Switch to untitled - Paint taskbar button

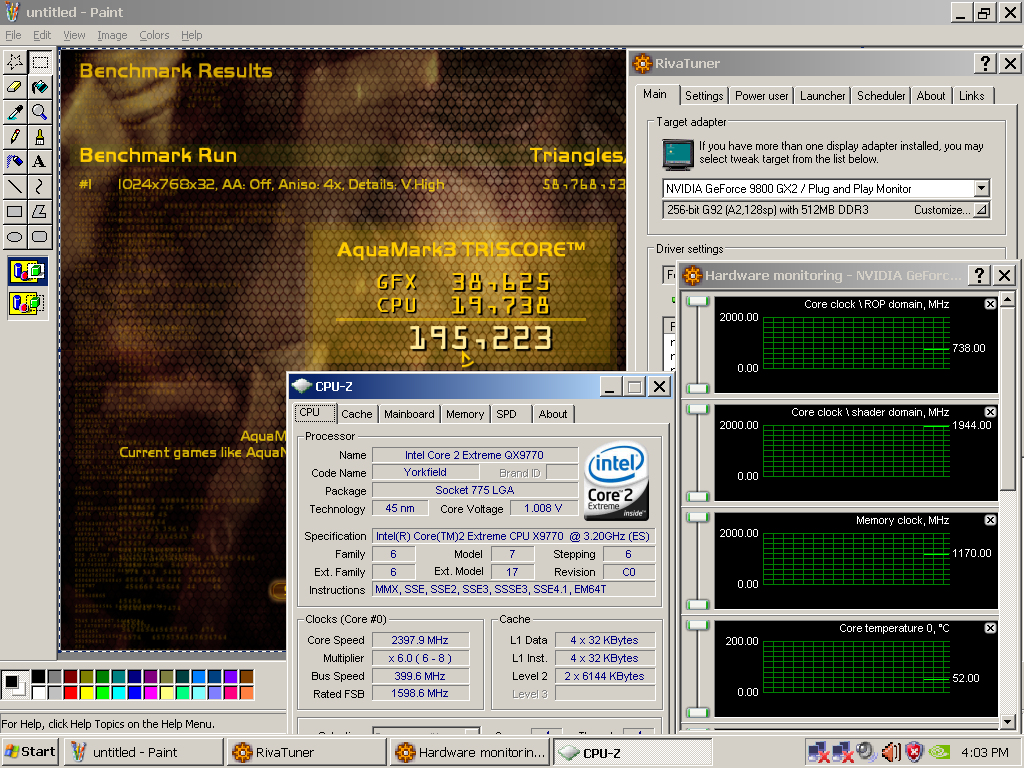click(143, 752)
